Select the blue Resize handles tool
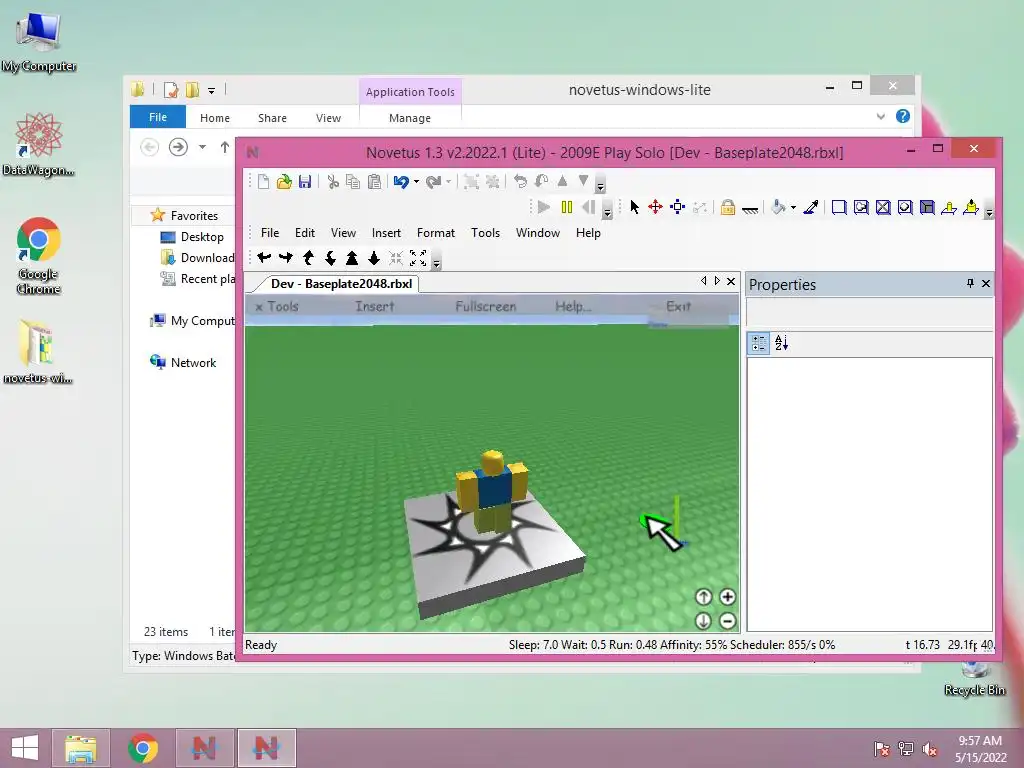The height and width of the screenshot is (768, 1024). coord(678,207)
